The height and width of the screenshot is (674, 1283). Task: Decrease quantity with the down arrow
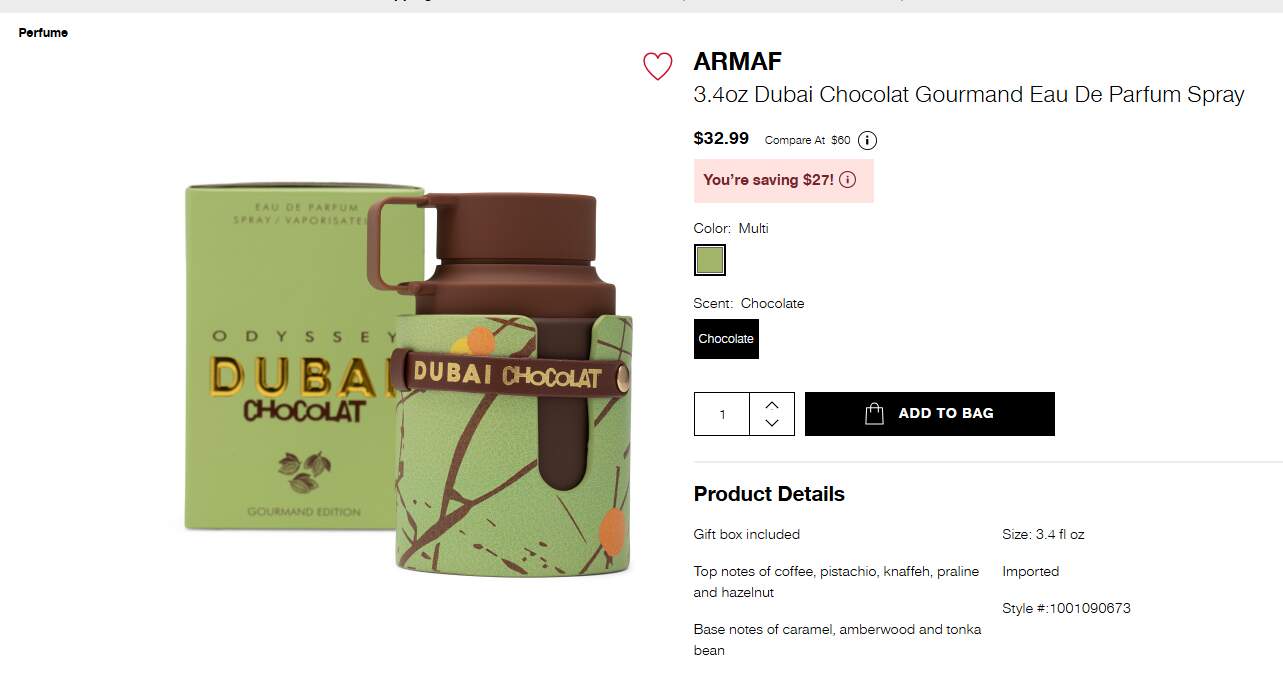tap(771, 424)
